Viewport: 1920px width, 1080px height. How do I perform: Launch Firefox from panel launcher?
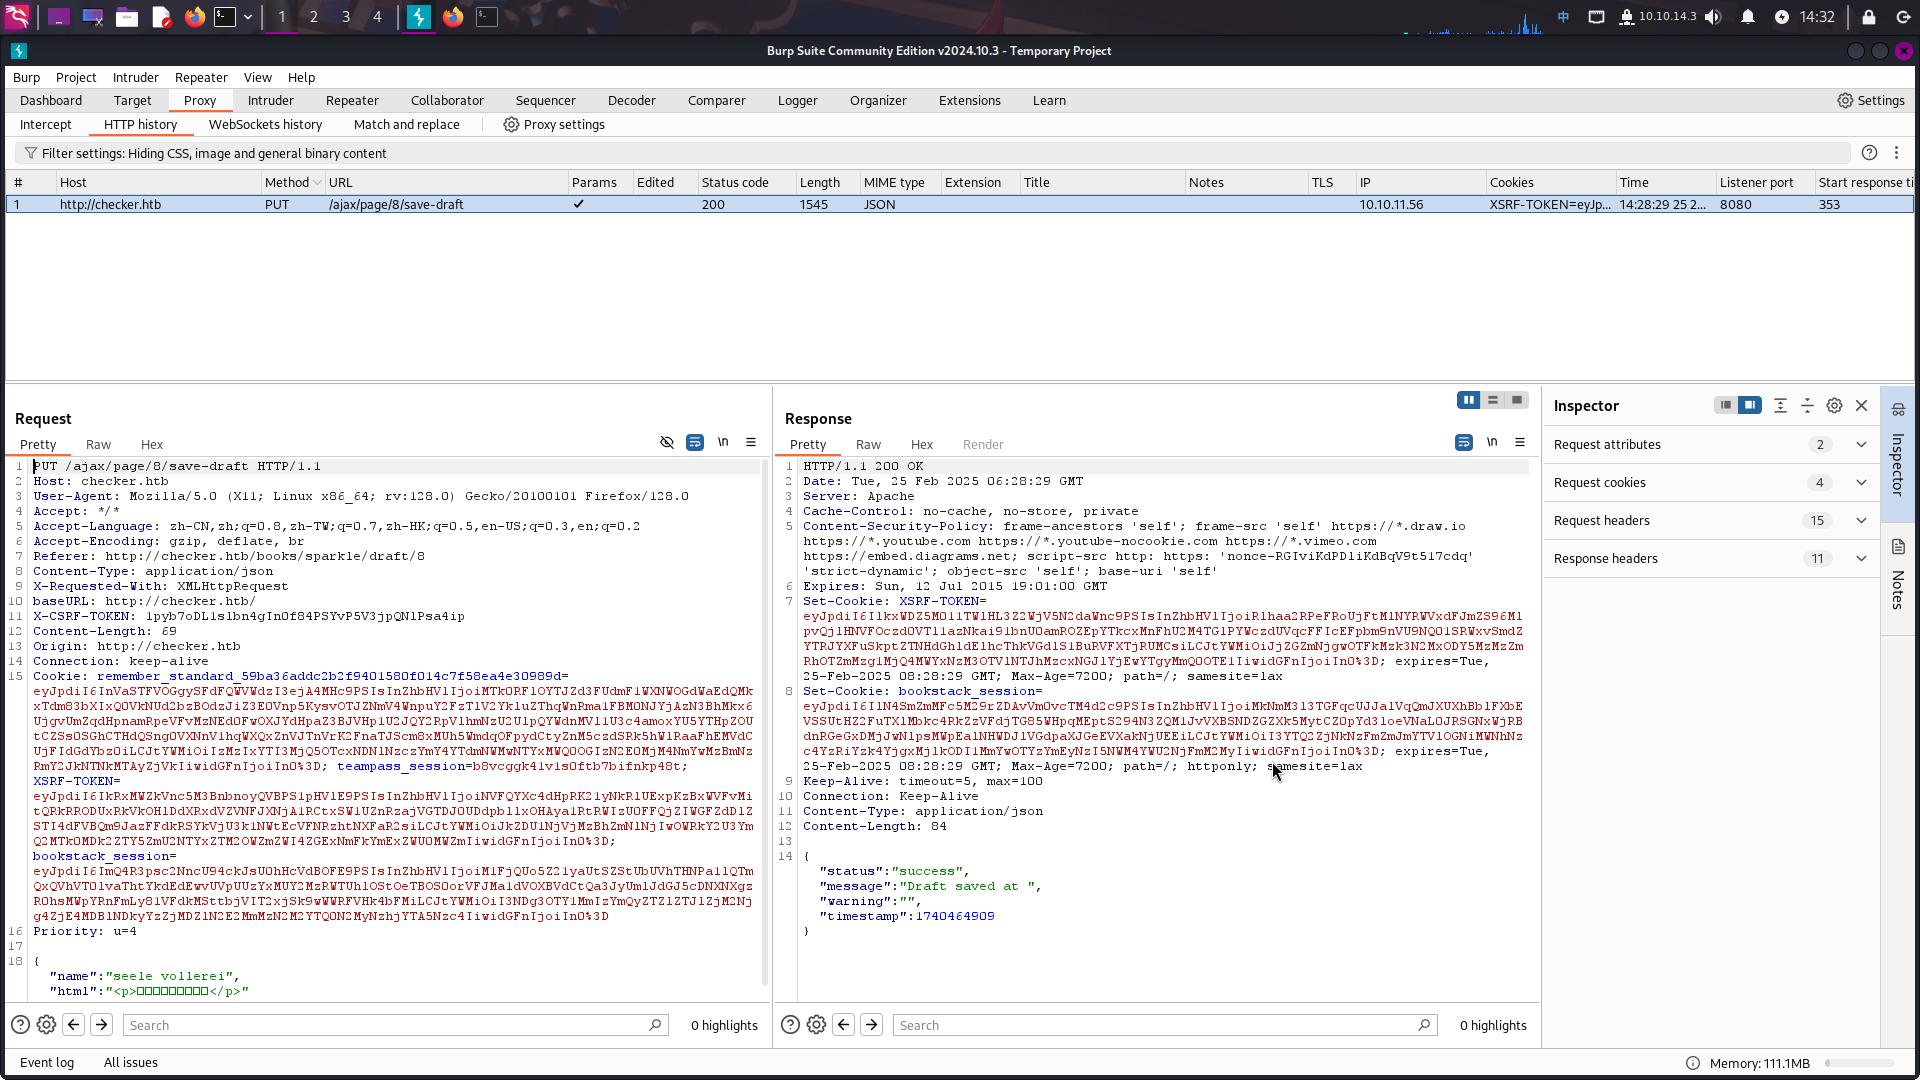coord(194,17)
